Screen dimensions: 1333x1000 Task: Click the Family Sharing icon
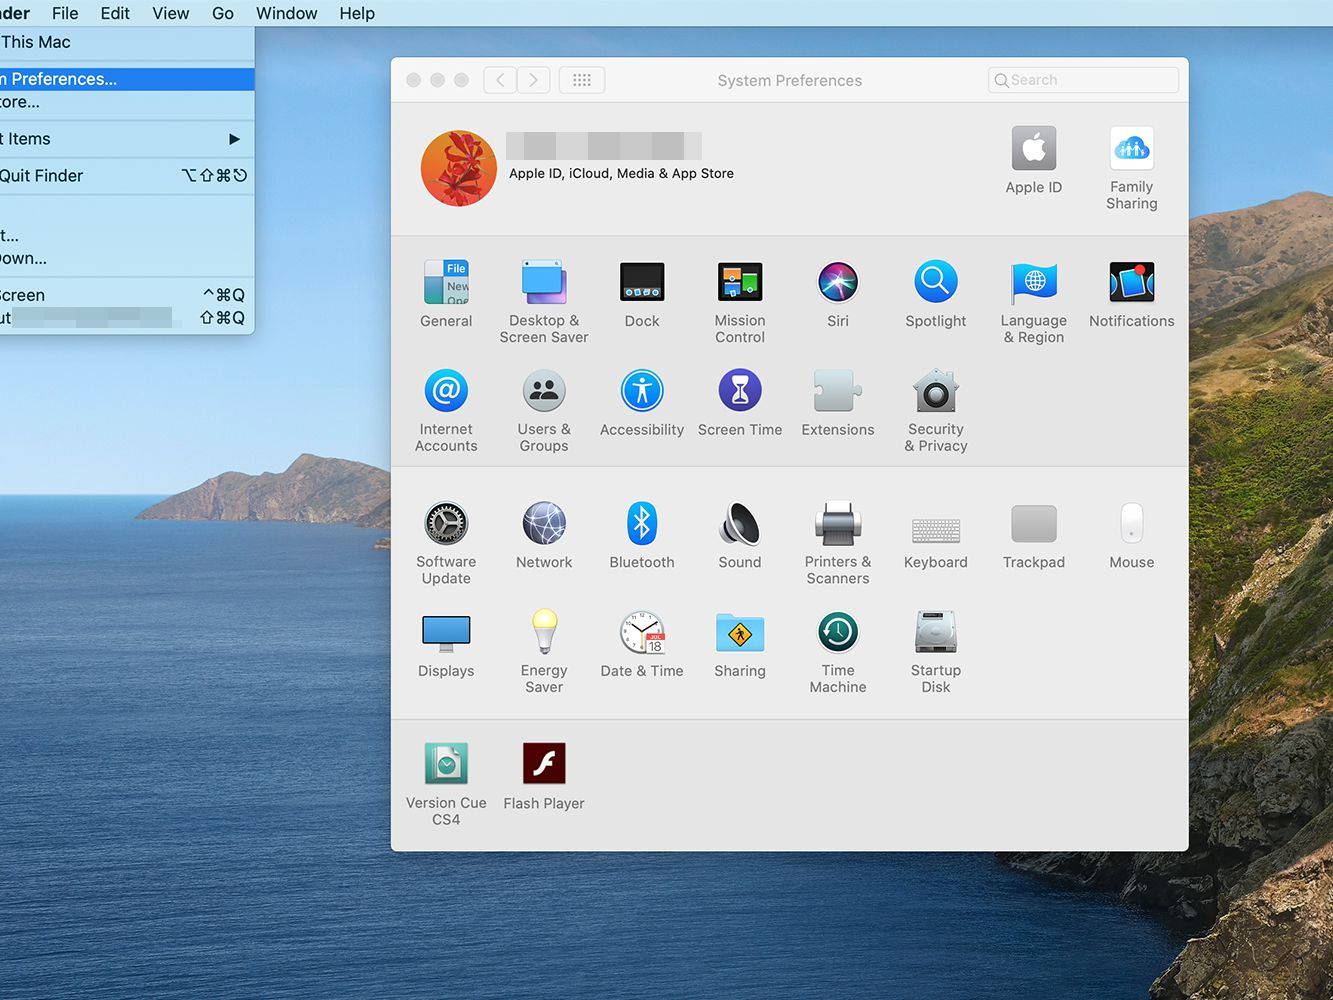[x=1131, y=151]
